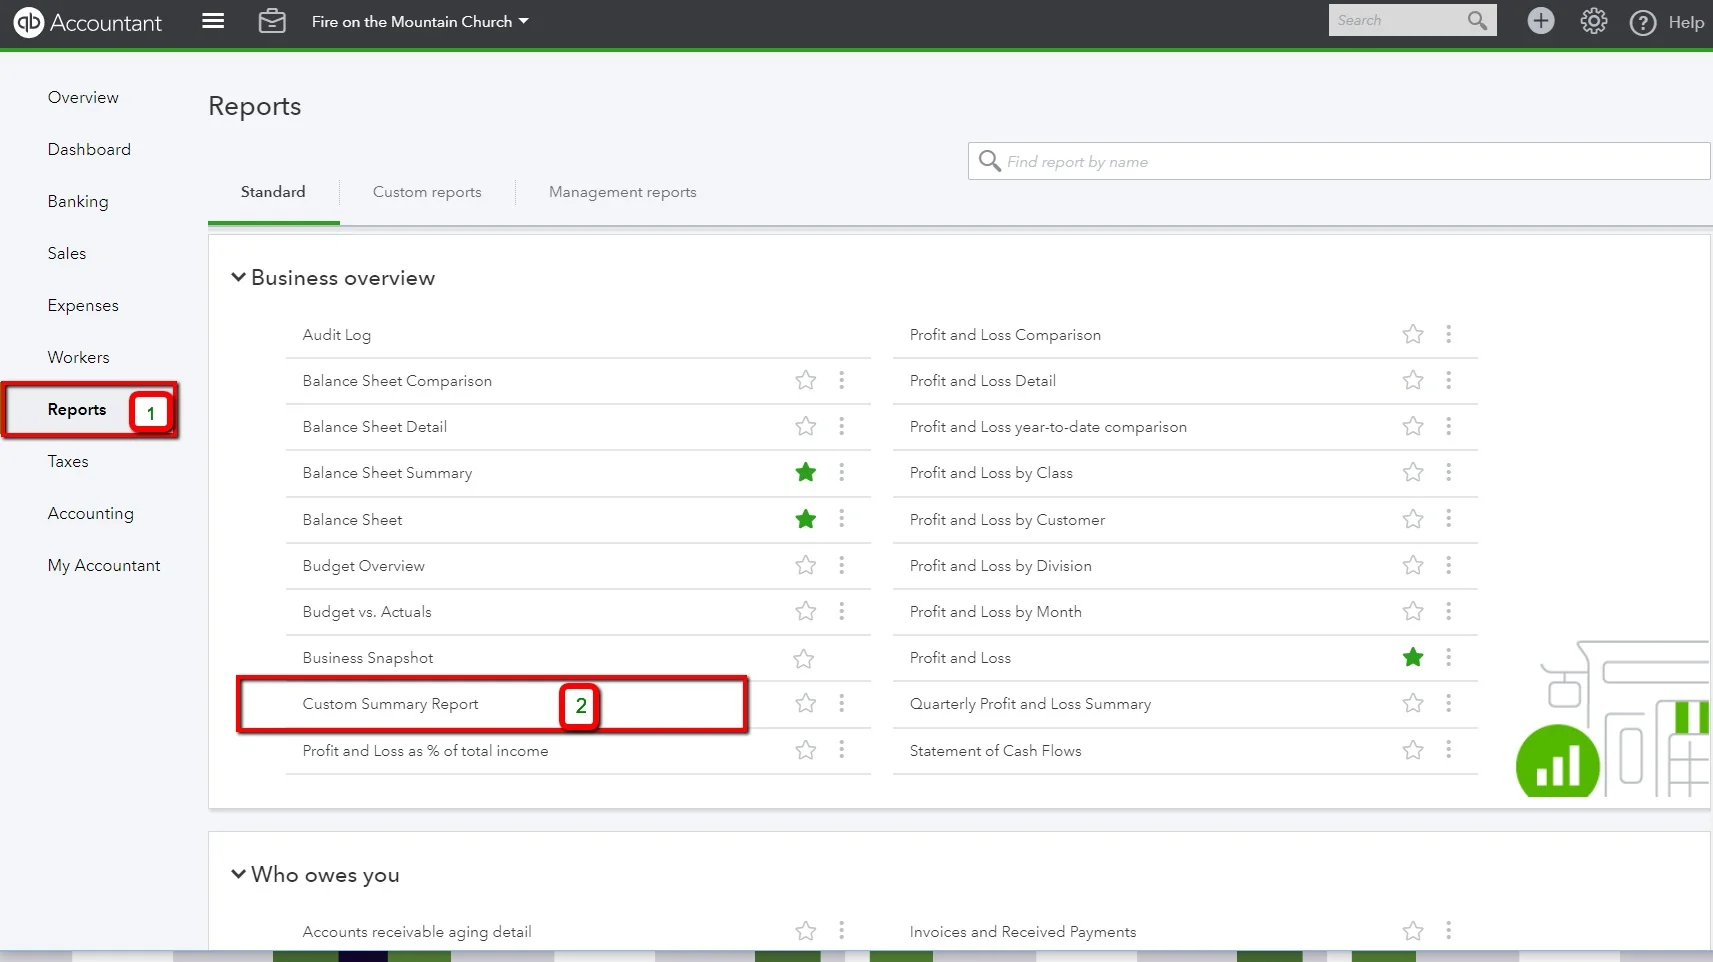This screenshot has height=962, width=1713.
Task: Open Accounts receivable aging detail report
Action: pyautogui.click(x=417, y=932)
